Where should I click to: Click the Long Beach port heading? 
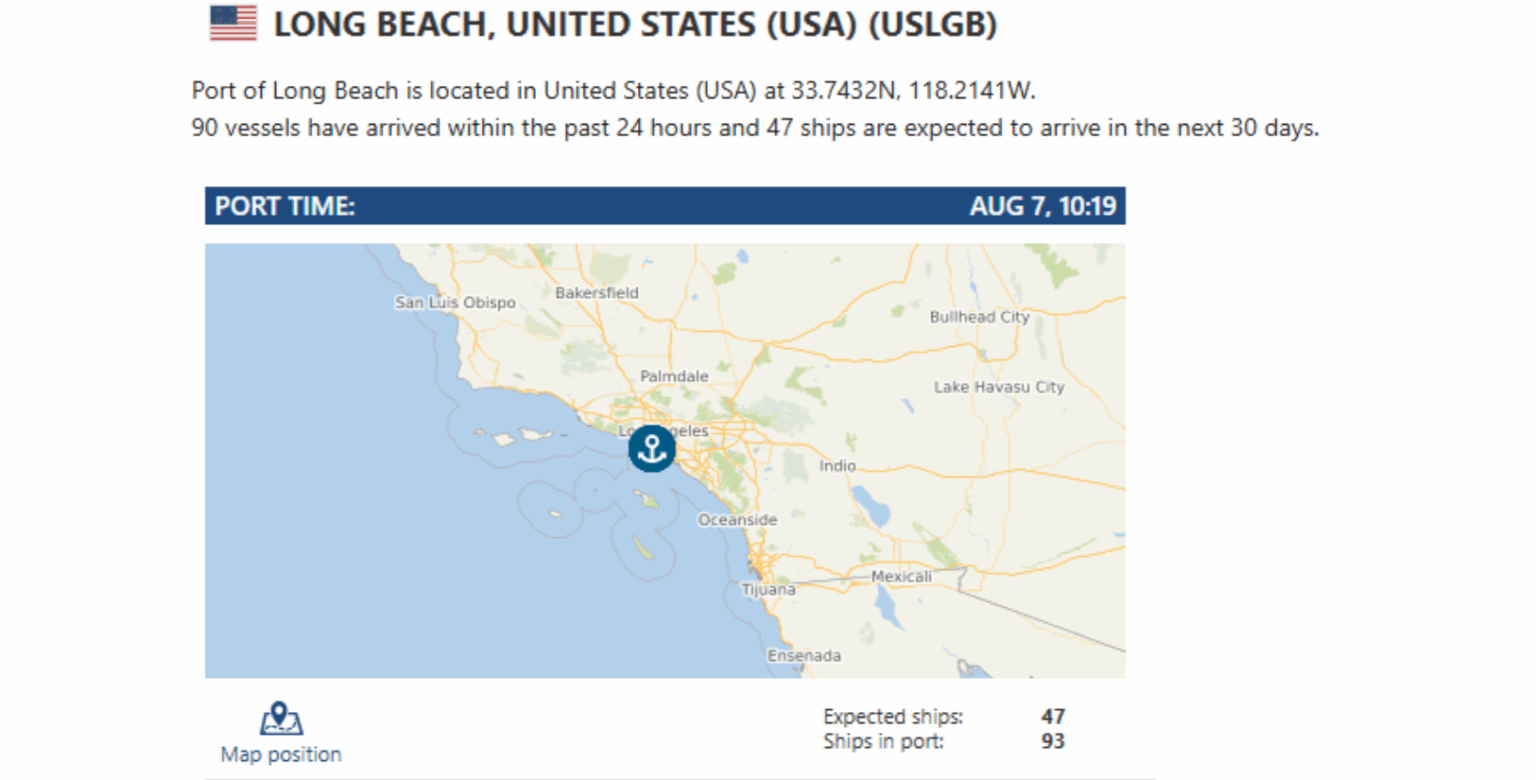pyautogui.click(x=635, y=25)
